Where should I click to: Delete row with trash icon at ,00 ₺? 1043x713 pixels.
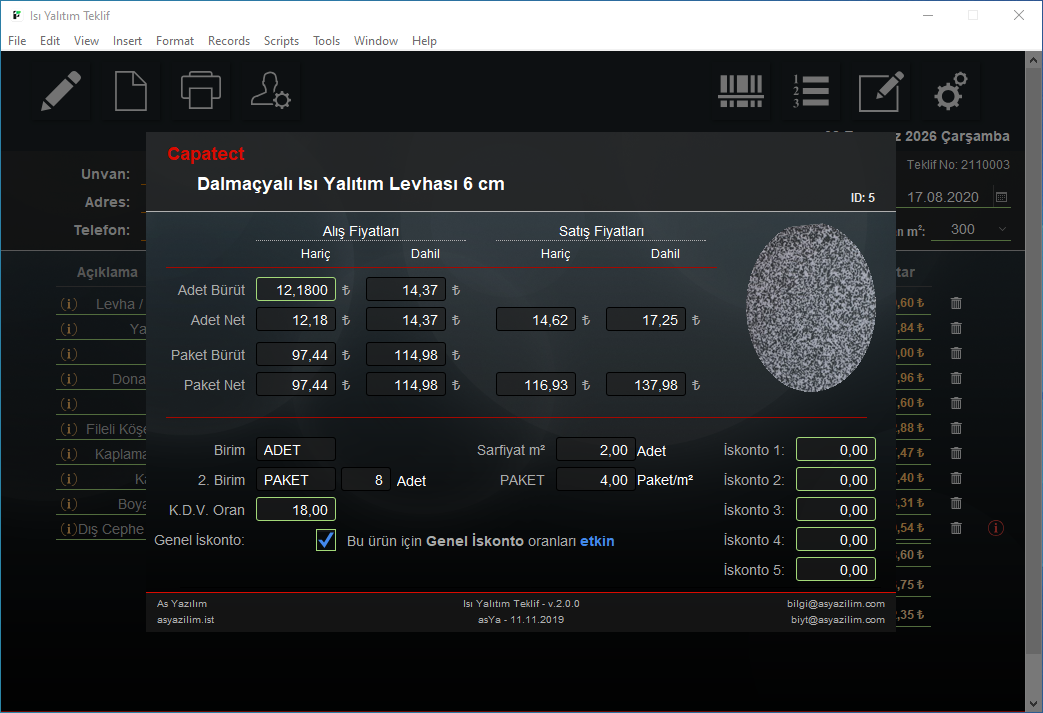click(x=956, y=353)
